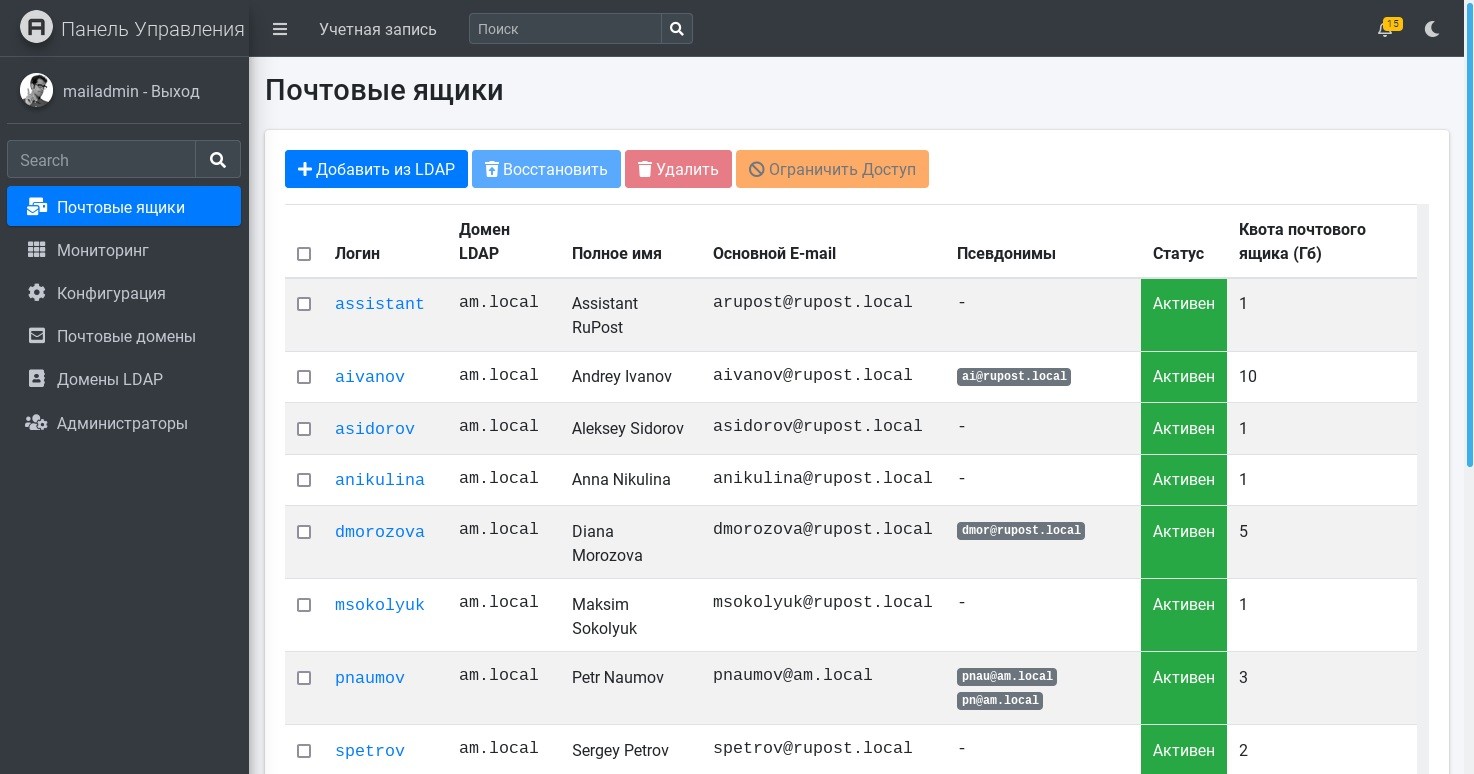Viewport: 1474px width, 774px height.
Task: Tick the select-all checkbox in table header
Action: point(304,254)
